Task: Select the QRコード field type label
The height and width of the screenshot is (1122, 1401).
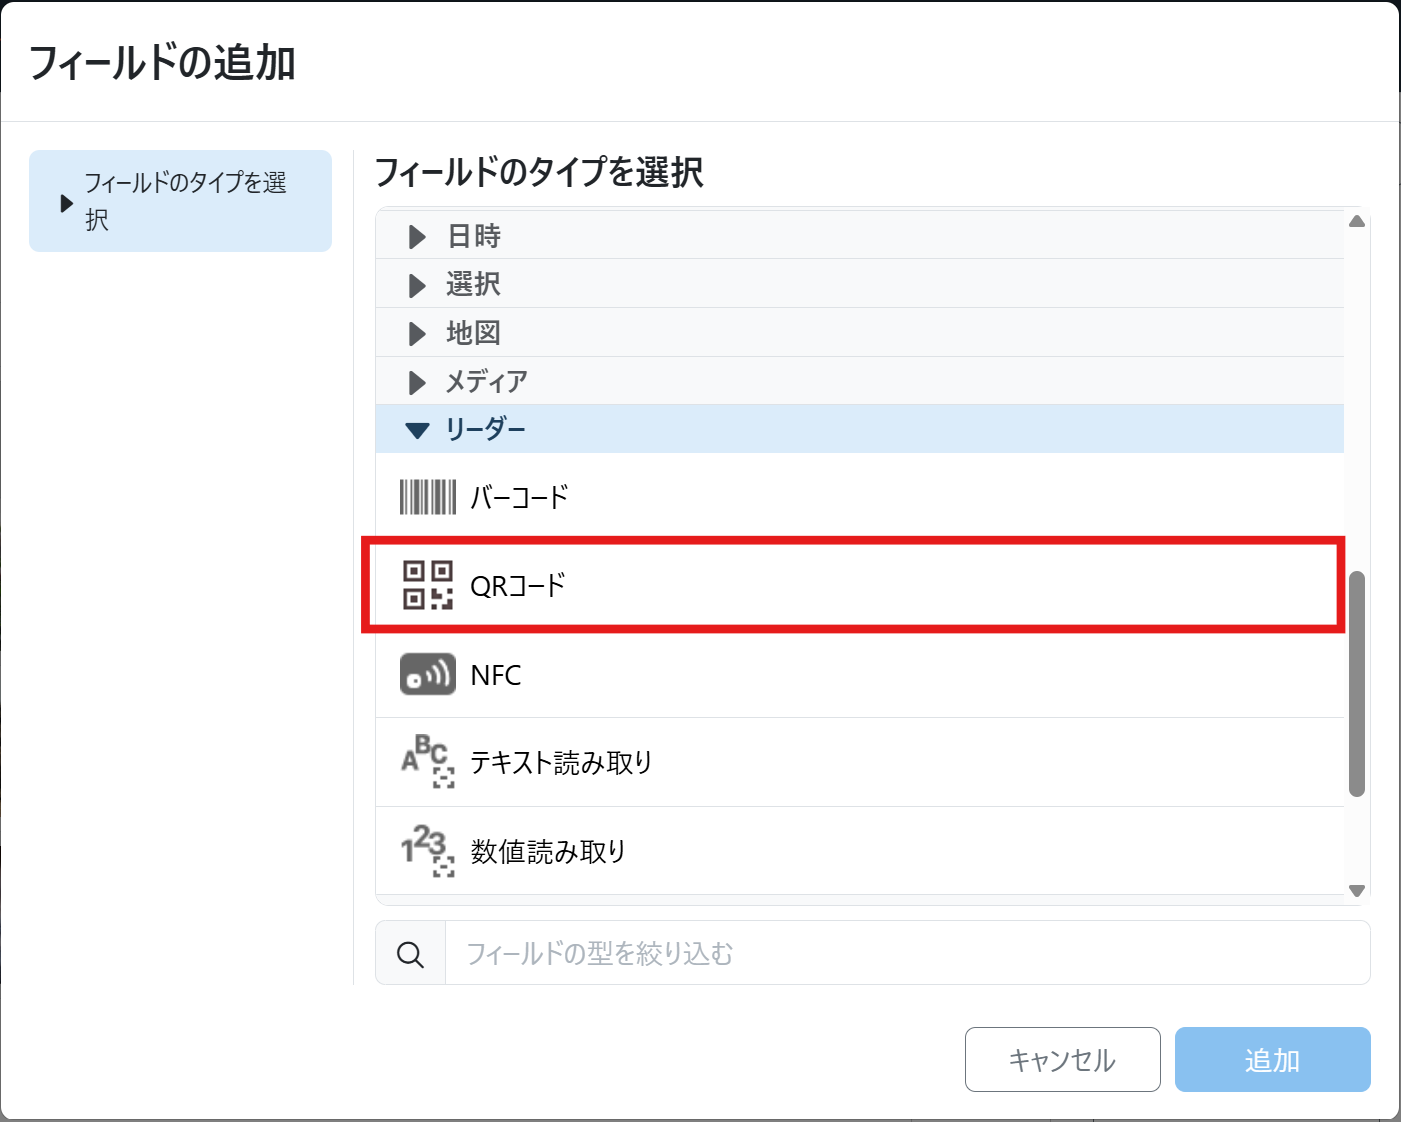Action: point(518,586)
